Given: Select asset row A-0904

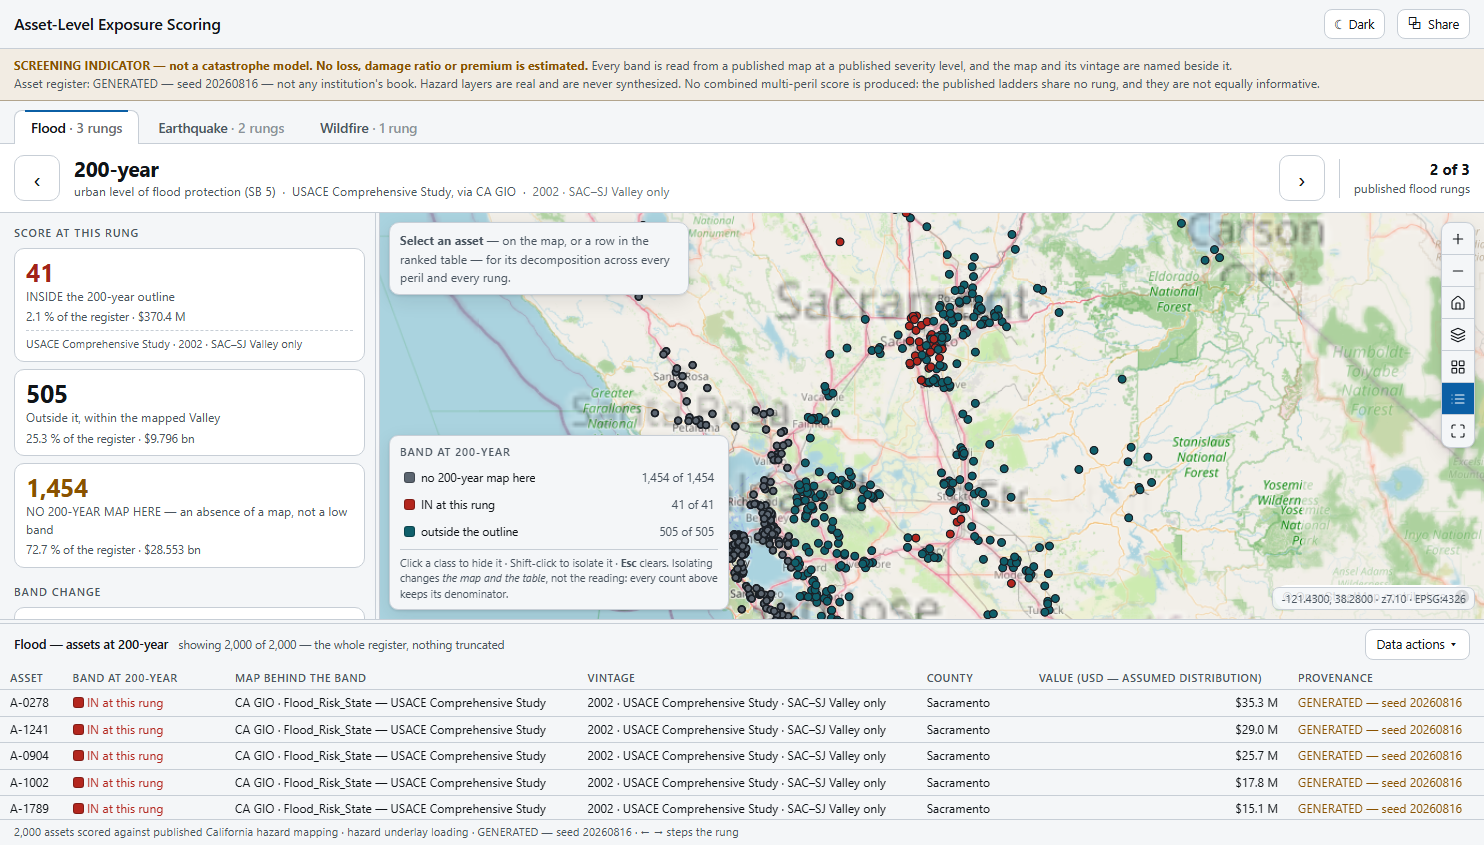Looking at the screenshot, I should 742,756.
